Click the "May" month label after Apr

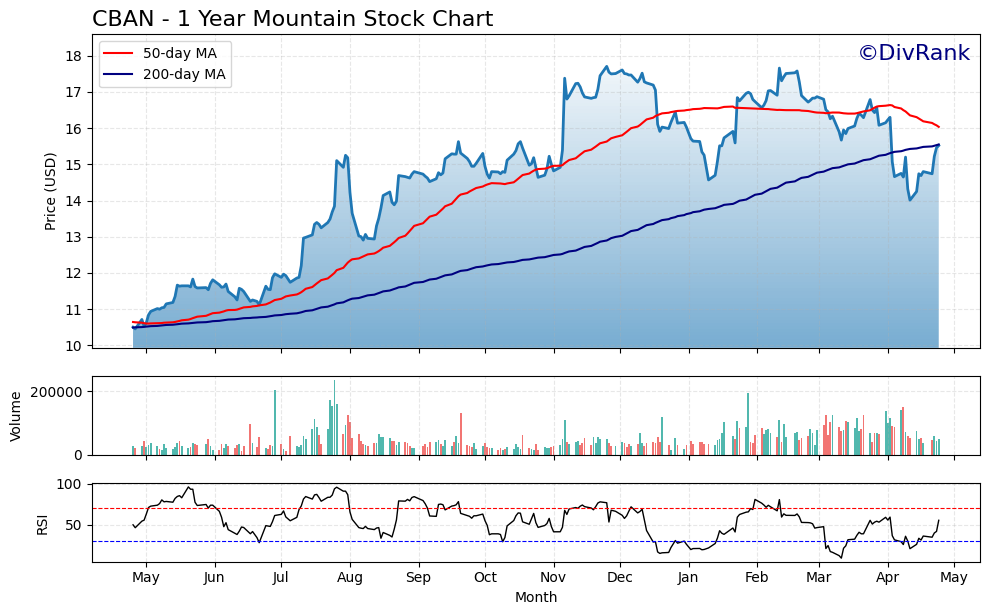[954, 578]
